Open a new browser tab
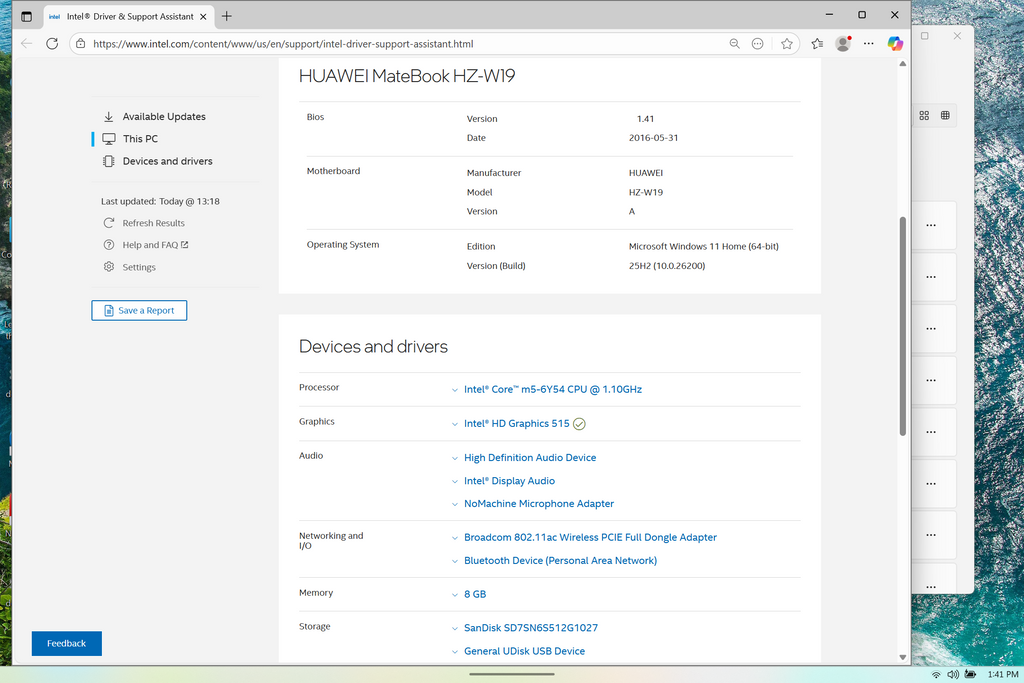The height and width of the screenshot is (683, 1024). [227, 16]
